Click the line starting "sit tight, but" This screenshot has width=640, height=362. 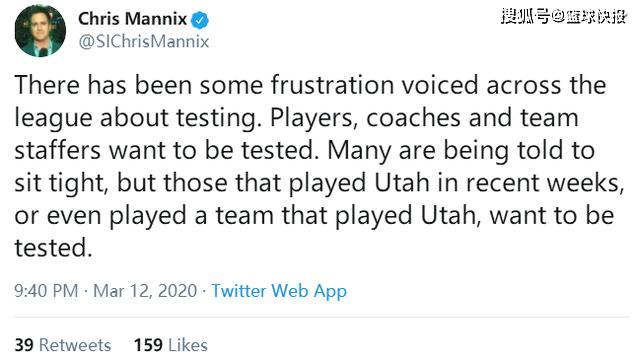[x=320, y=183]
